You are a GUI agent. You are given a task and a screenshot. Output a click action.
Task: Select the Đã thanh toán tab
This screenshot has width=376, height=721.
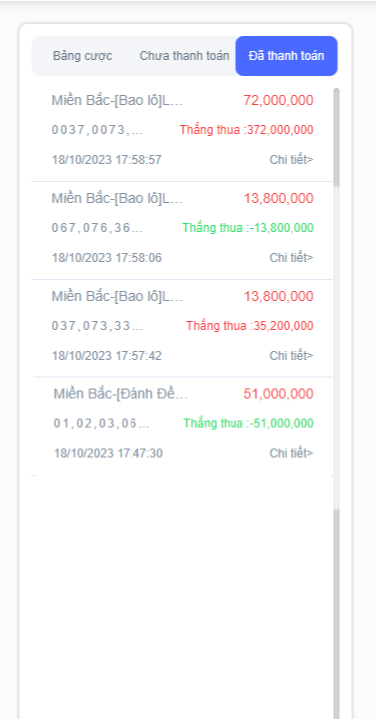pos(286,56)
